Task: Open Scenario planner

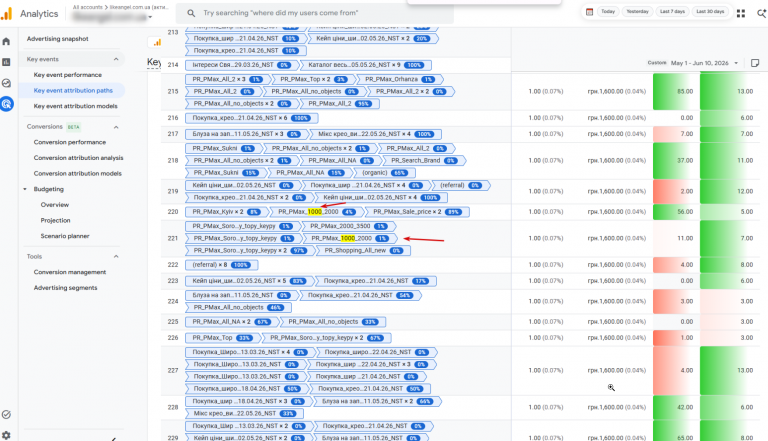Action: 65,236
